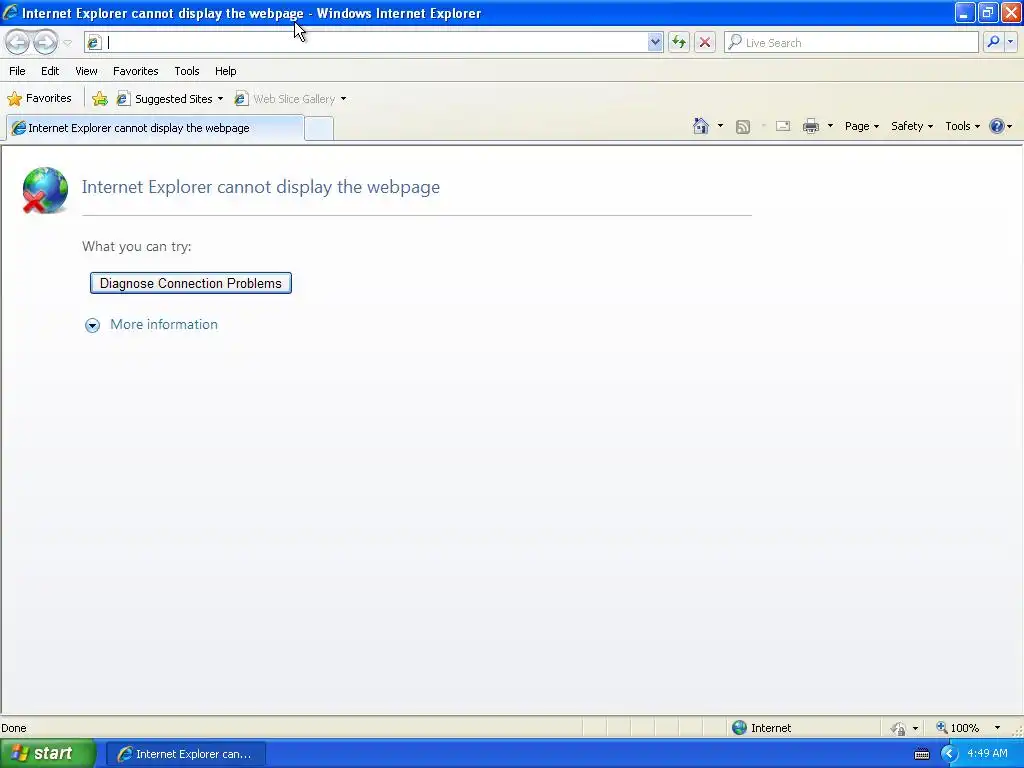Click the Stop loading icon
Screen dimensions: 1024x768
click(705, 42)
